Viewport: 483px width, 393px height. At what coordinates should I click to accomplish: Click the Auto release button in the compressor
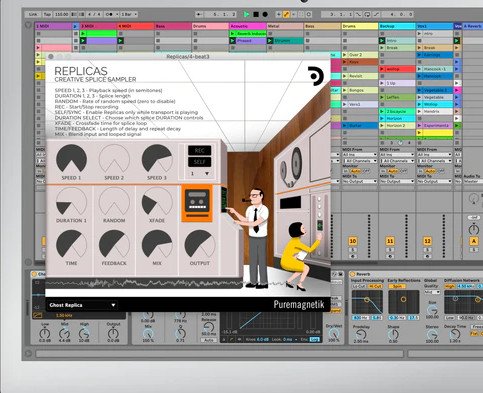click(208, 340)
